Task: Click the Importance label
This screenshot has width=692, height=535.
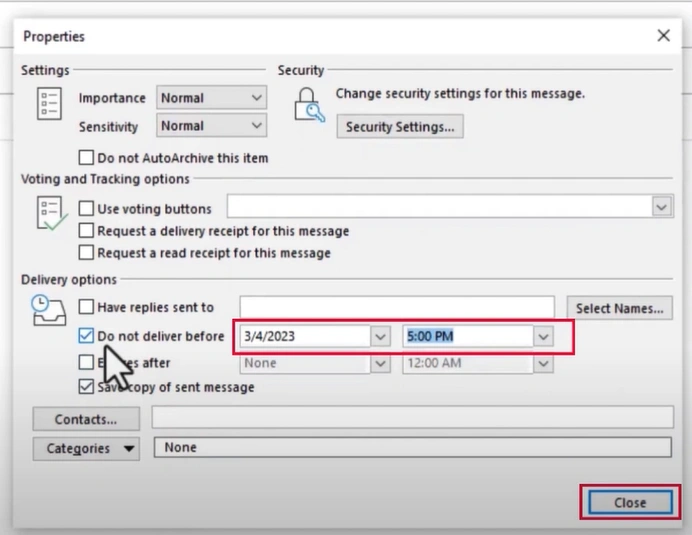Action: coord(112,98)
